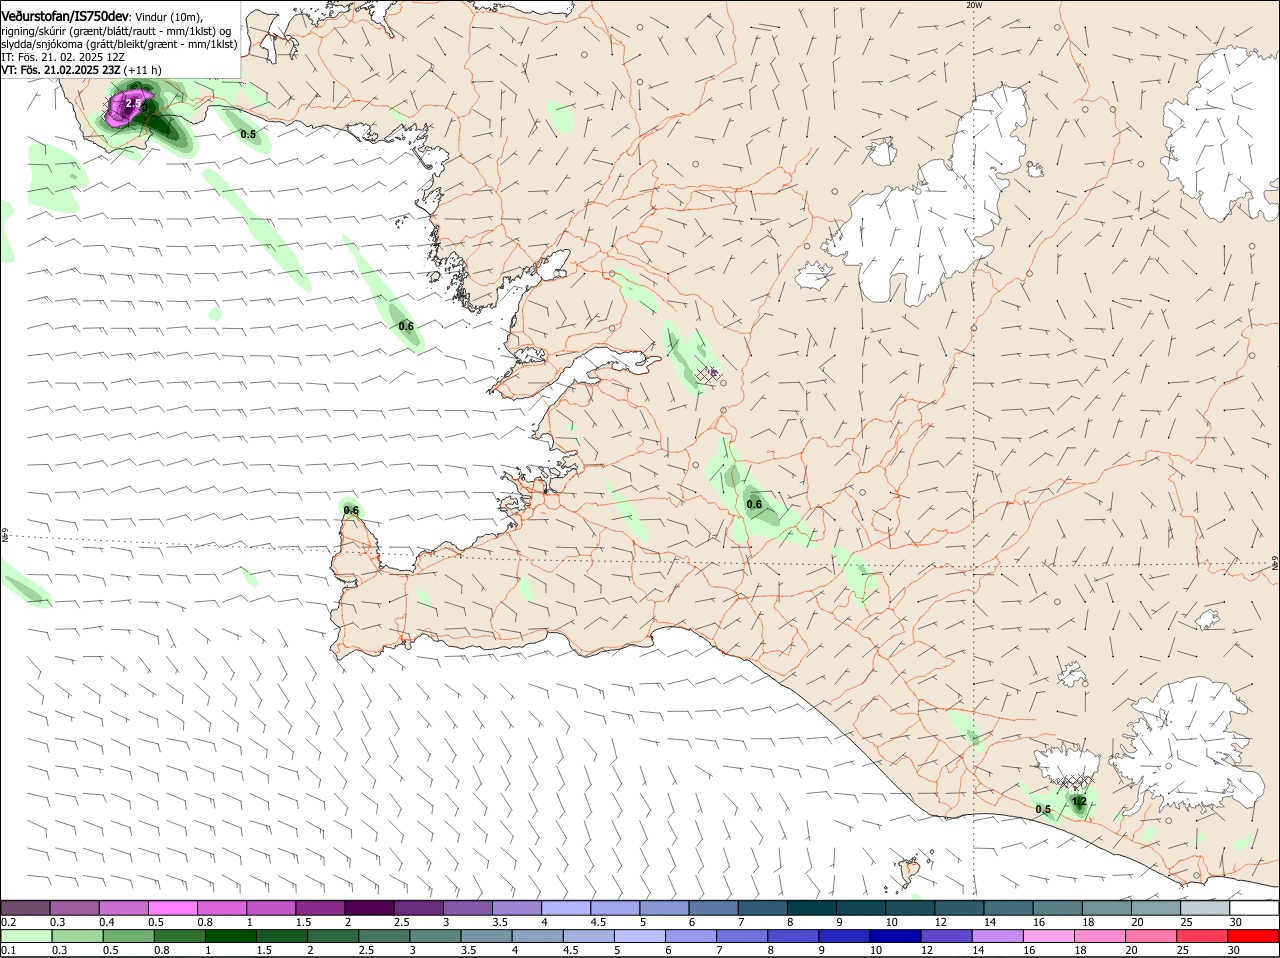Click the 0.4 label in the snow legend
1280x958 pixels.
107,922
